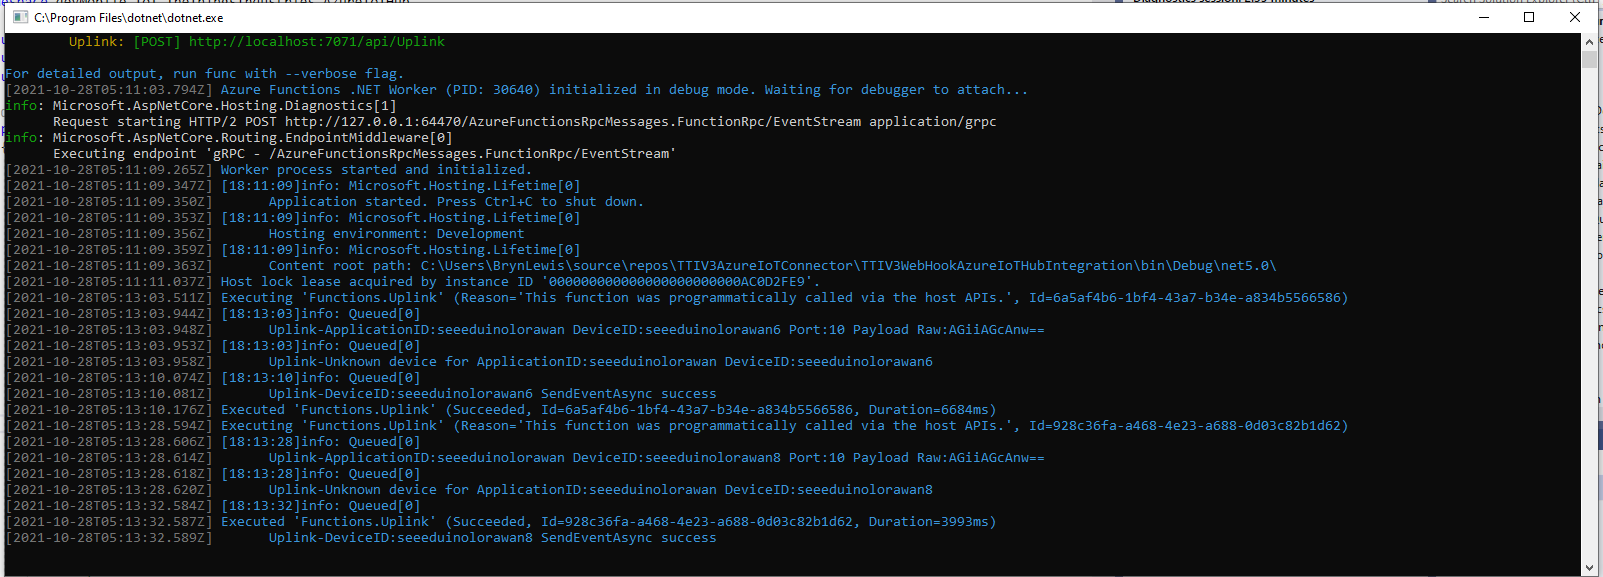This screenshot has height=577, width=1603.
Task: Click the [POST] label on the Uplink line
Action: [157, 42]
